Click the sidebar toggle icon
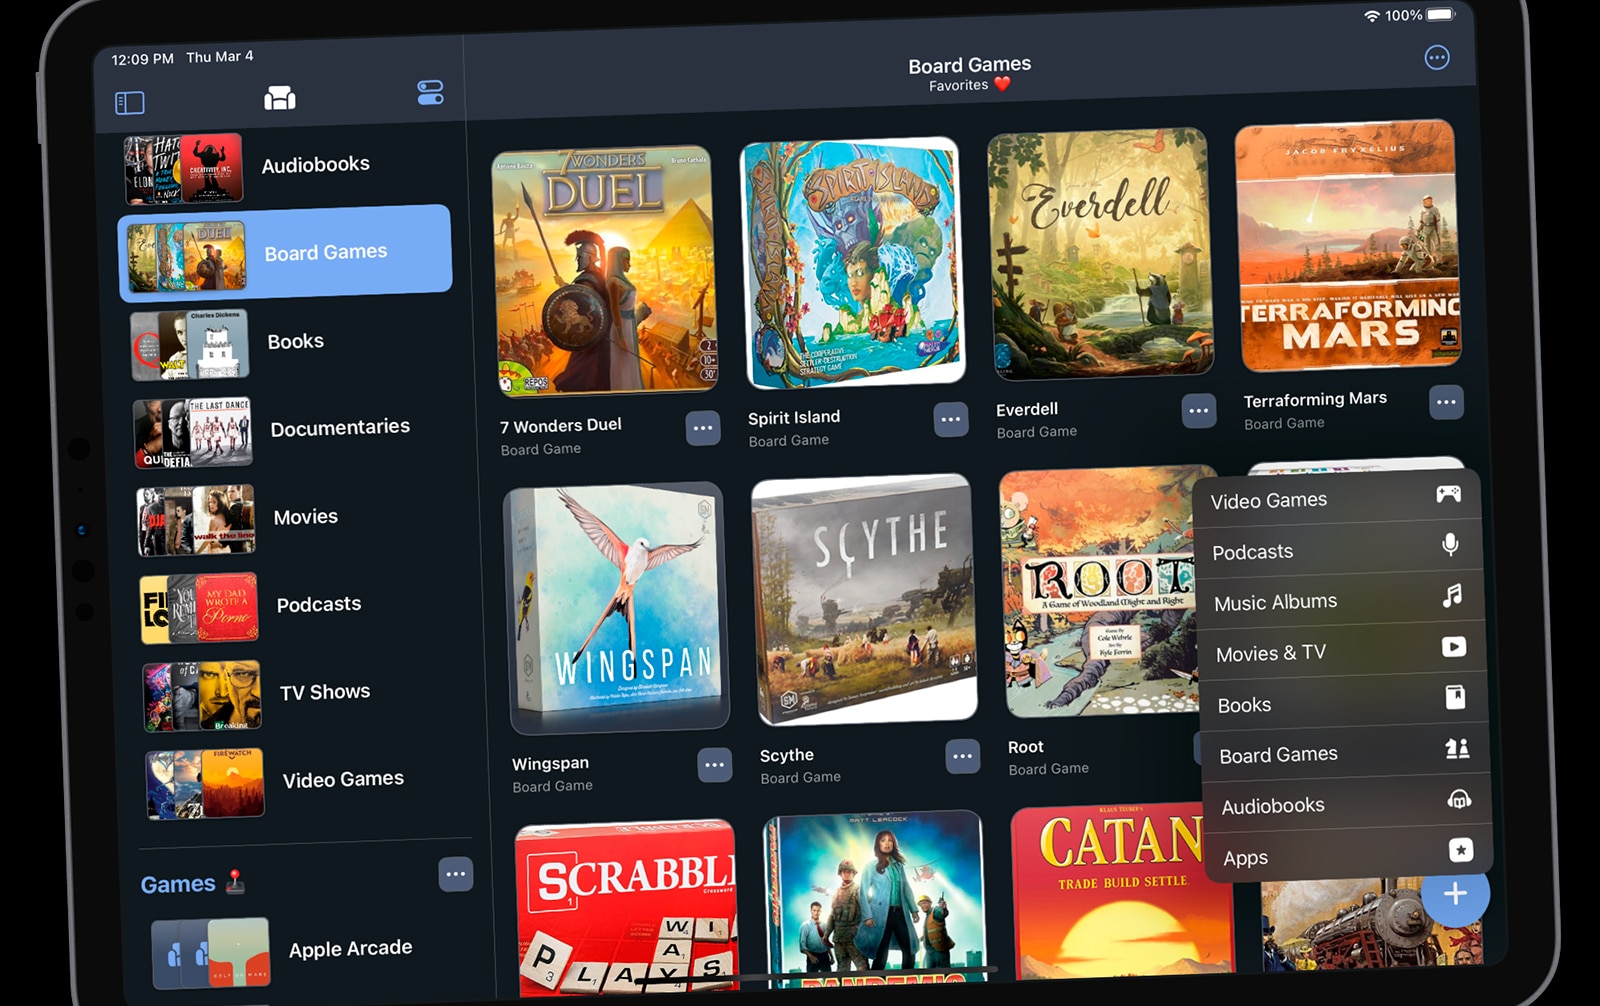This screenshot has height=1006, width=1600. pos(129,102)
